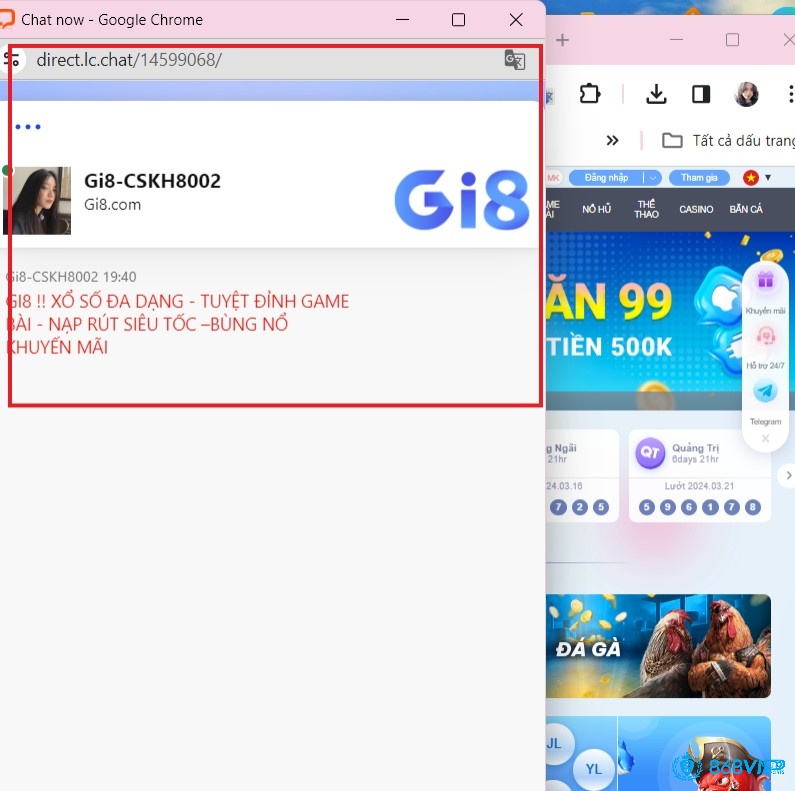The image size is (795, 791).
Task: Click the YL bubble icon on fishing banner
Action: click(593, 769)
